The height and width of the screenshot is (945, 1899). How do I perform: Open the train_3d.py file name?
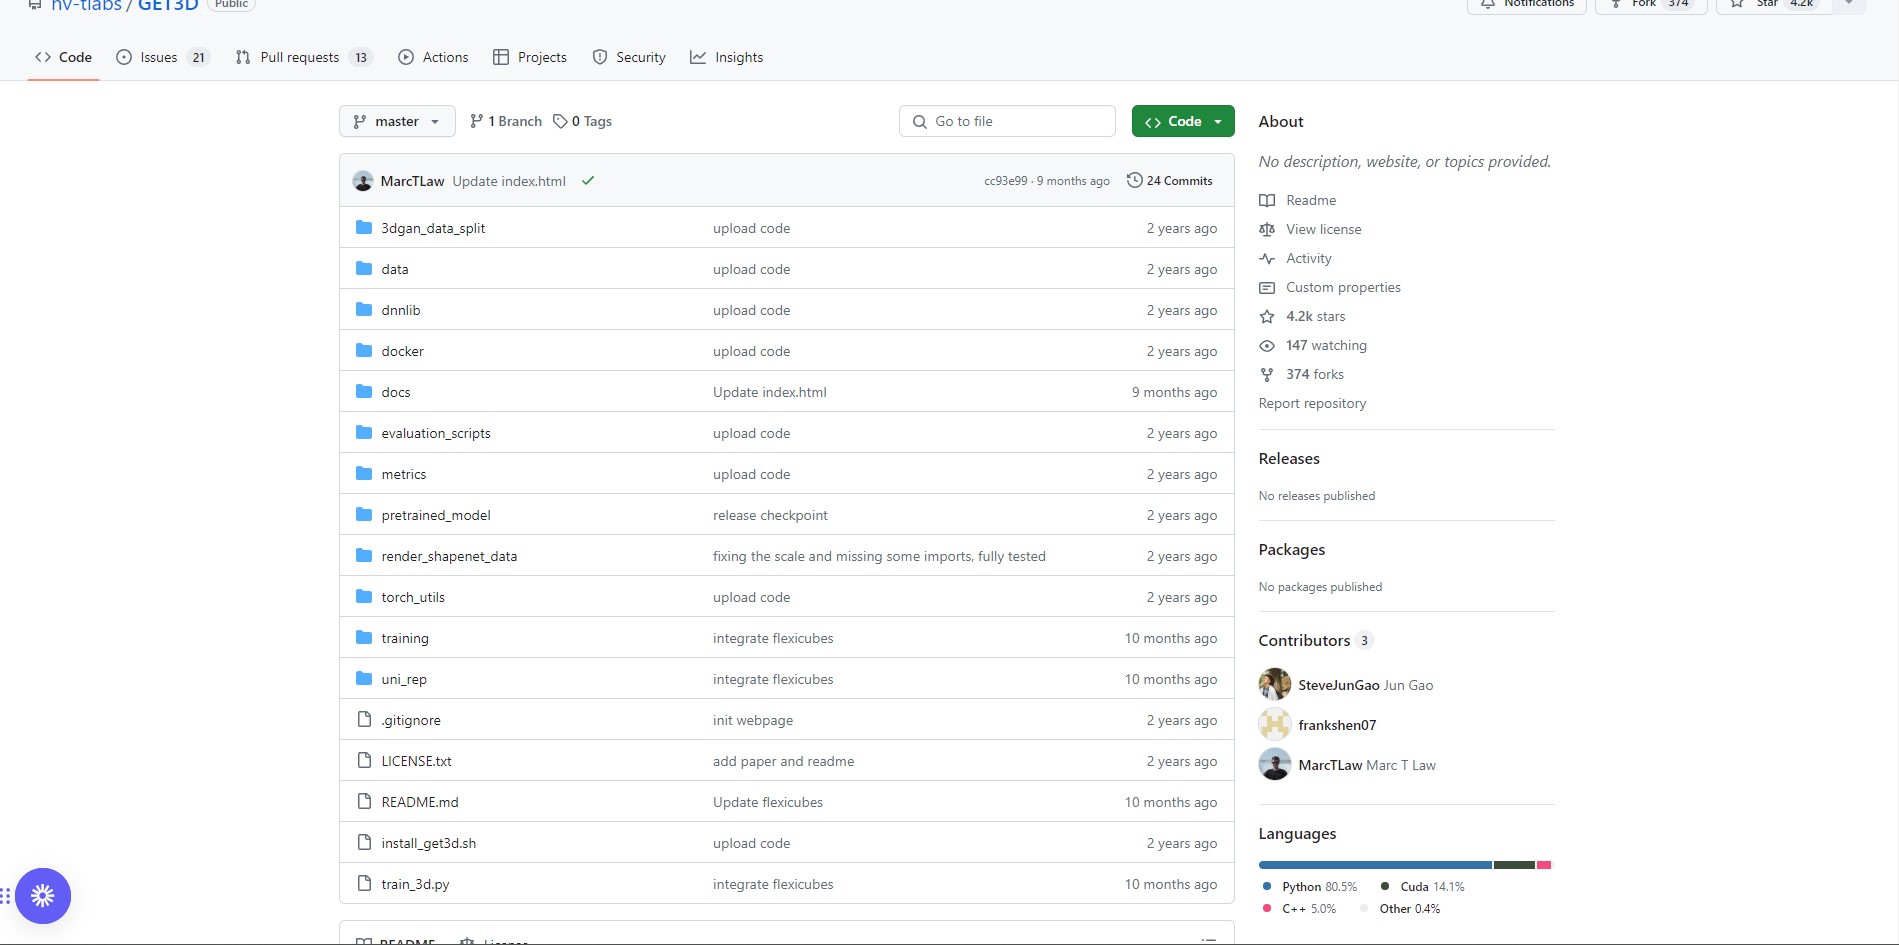click(415, 884)
